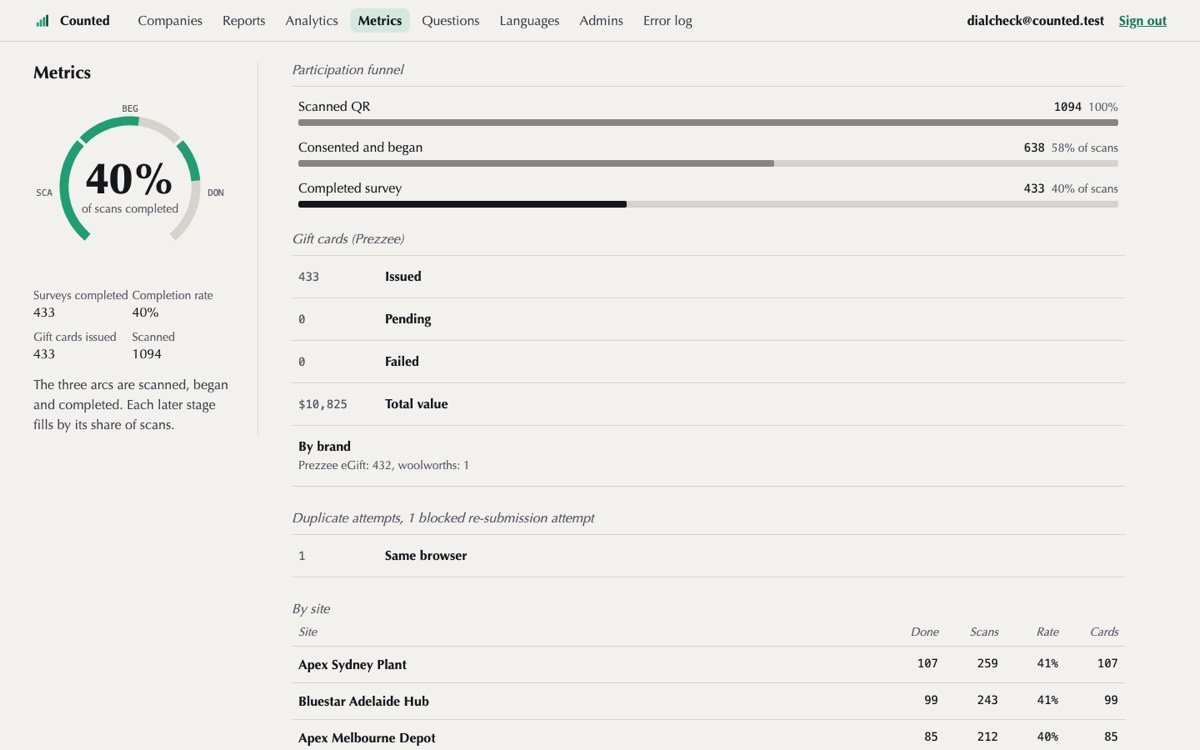1200x750 pixels.
Task: Click the Scanned QR progress bar
Action: 708,123
